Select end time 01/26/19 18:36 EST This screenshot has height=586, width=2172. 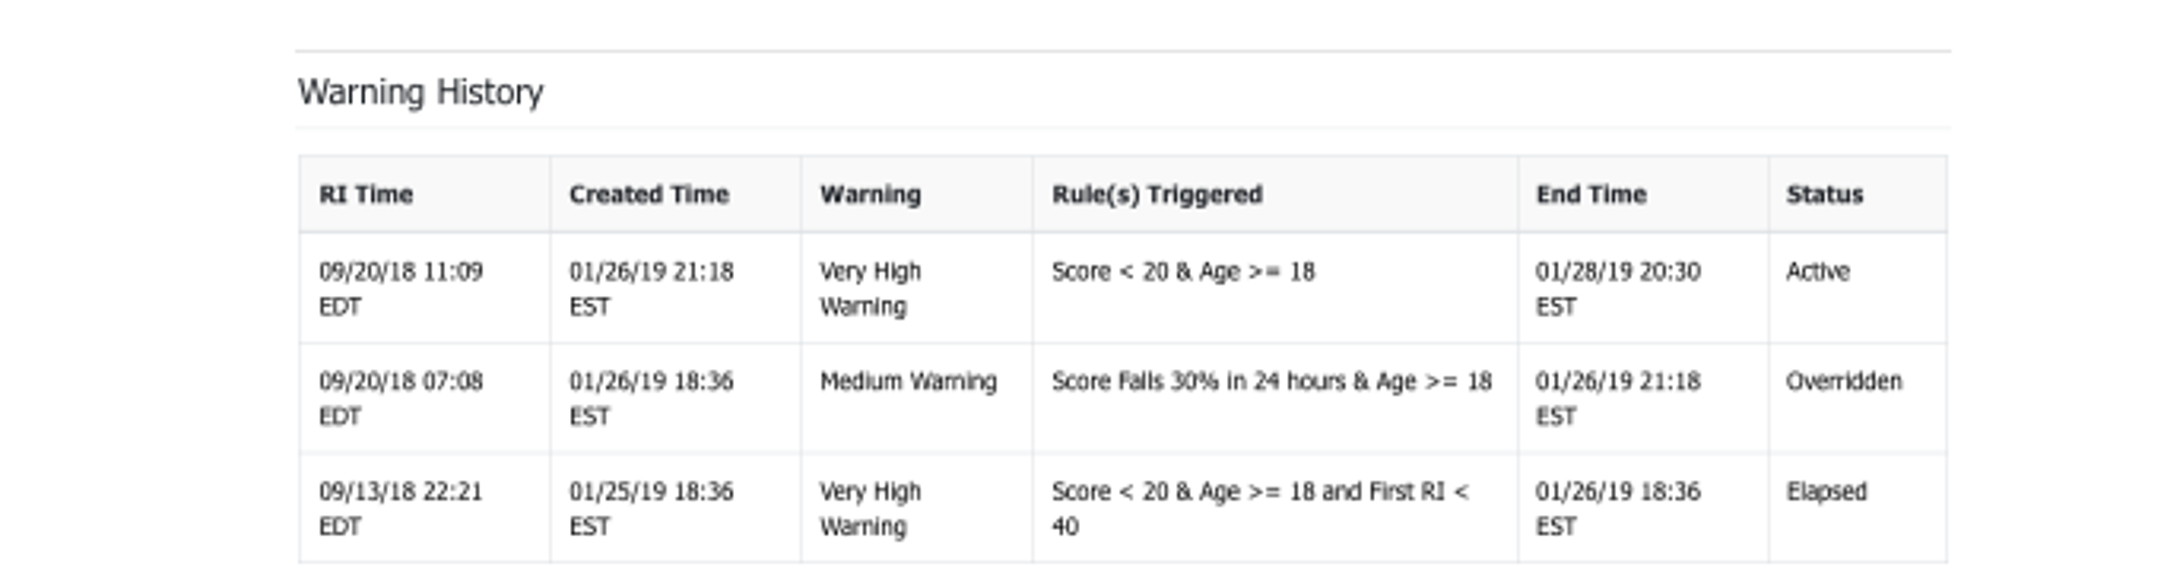point(1618,509)
